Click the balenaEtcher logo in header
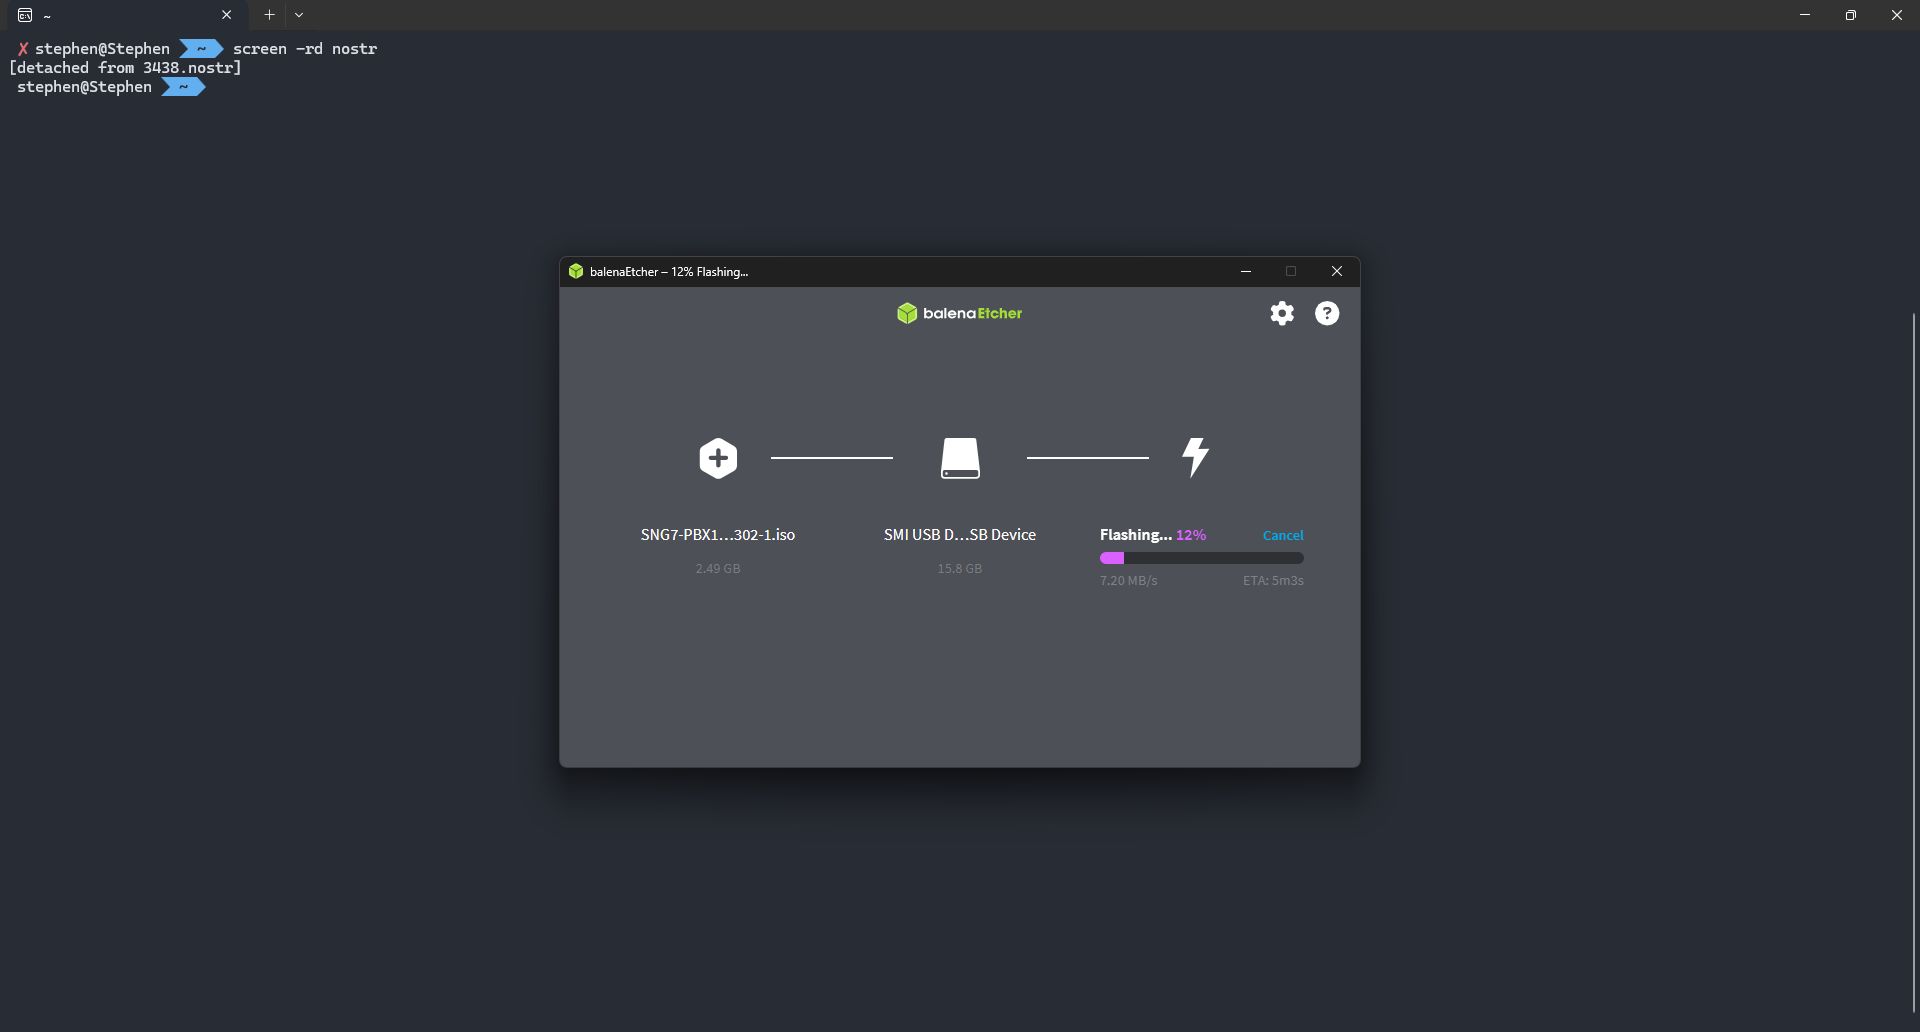1920x1032 pixels. click(x=960, y=314)
